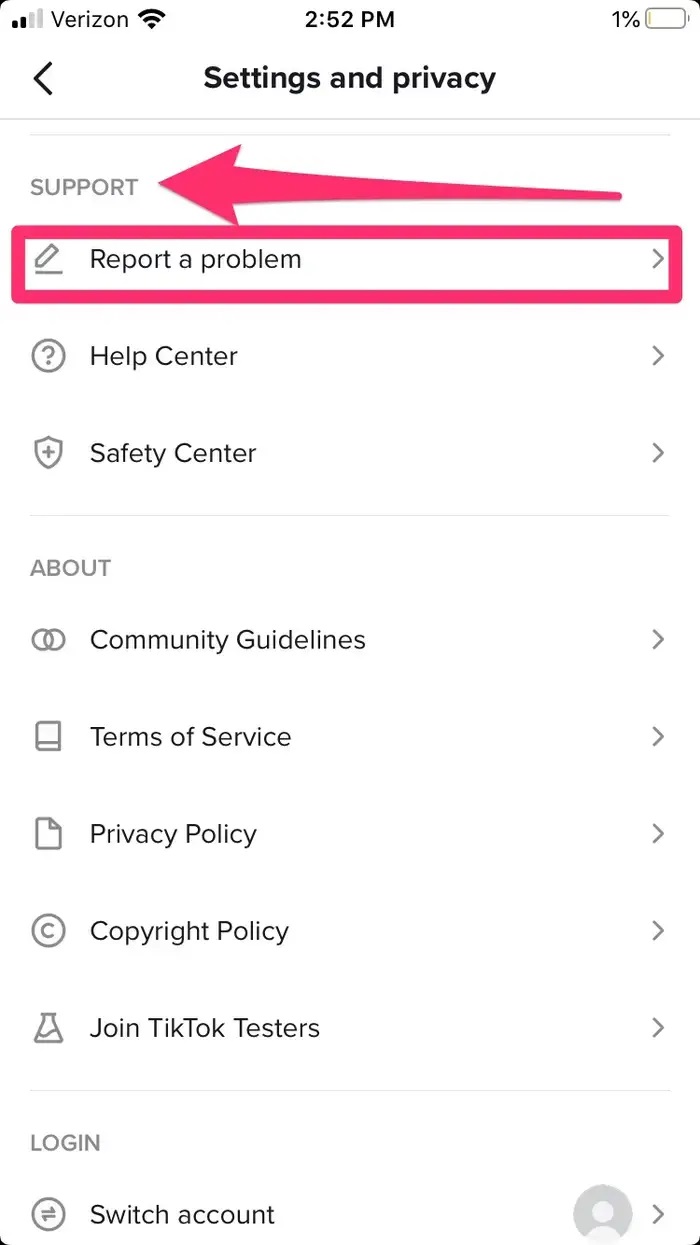Tap the pencil icon beside Report a problem

pyautogui.click(x=48, y=260)
